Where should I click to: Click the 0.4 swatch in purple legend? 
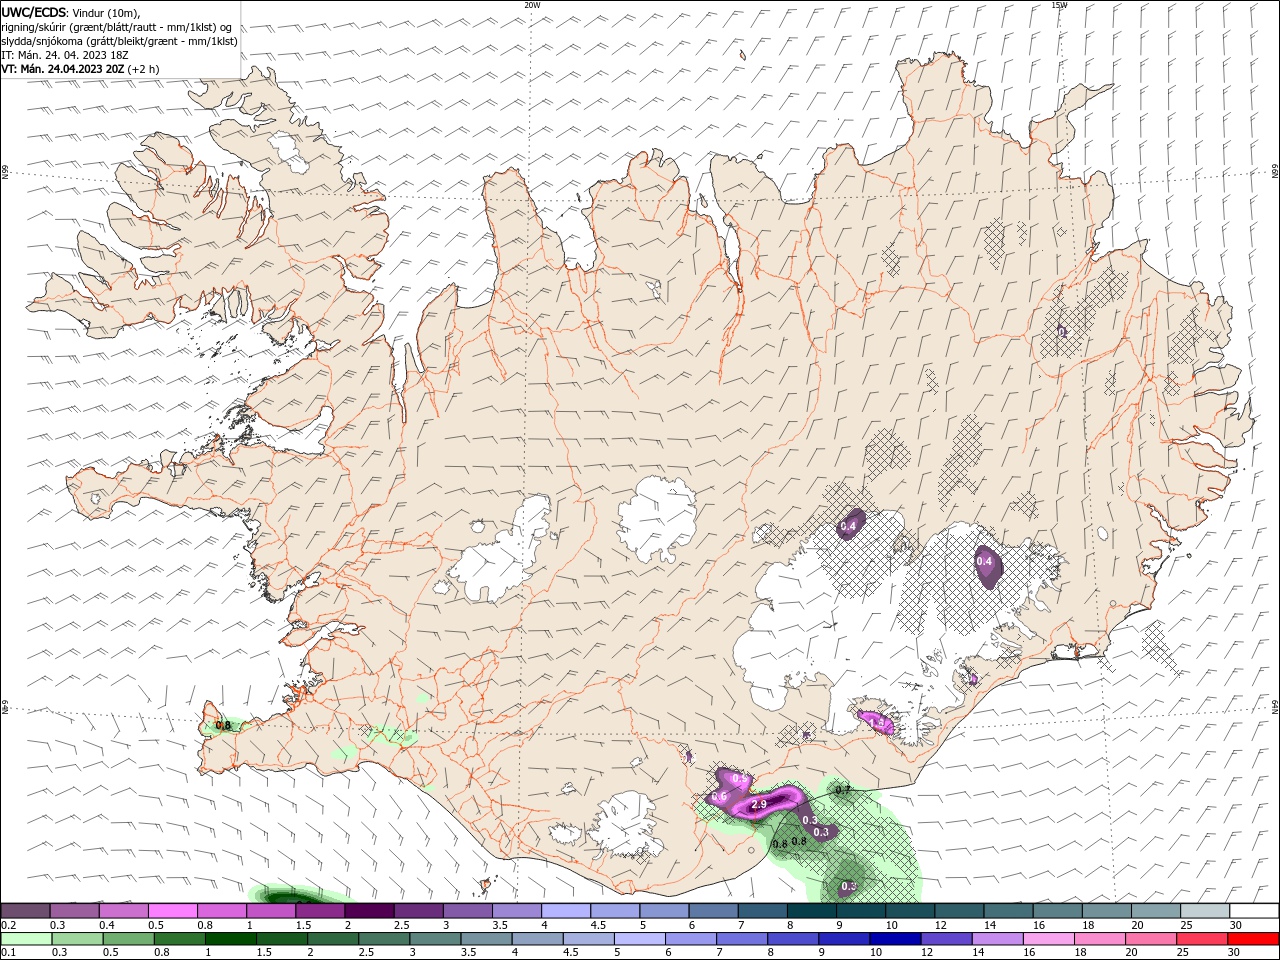[x=124, y=911]
